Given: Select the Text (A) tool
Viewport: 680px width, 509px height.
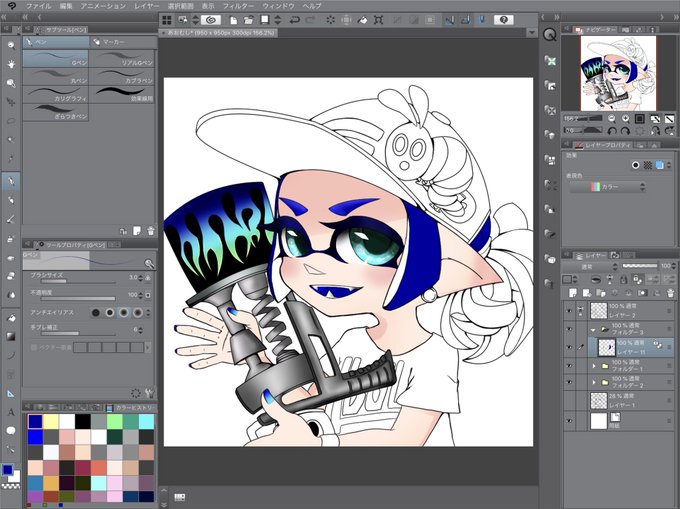Looking at the screenshot, I should tap(11, 412).
